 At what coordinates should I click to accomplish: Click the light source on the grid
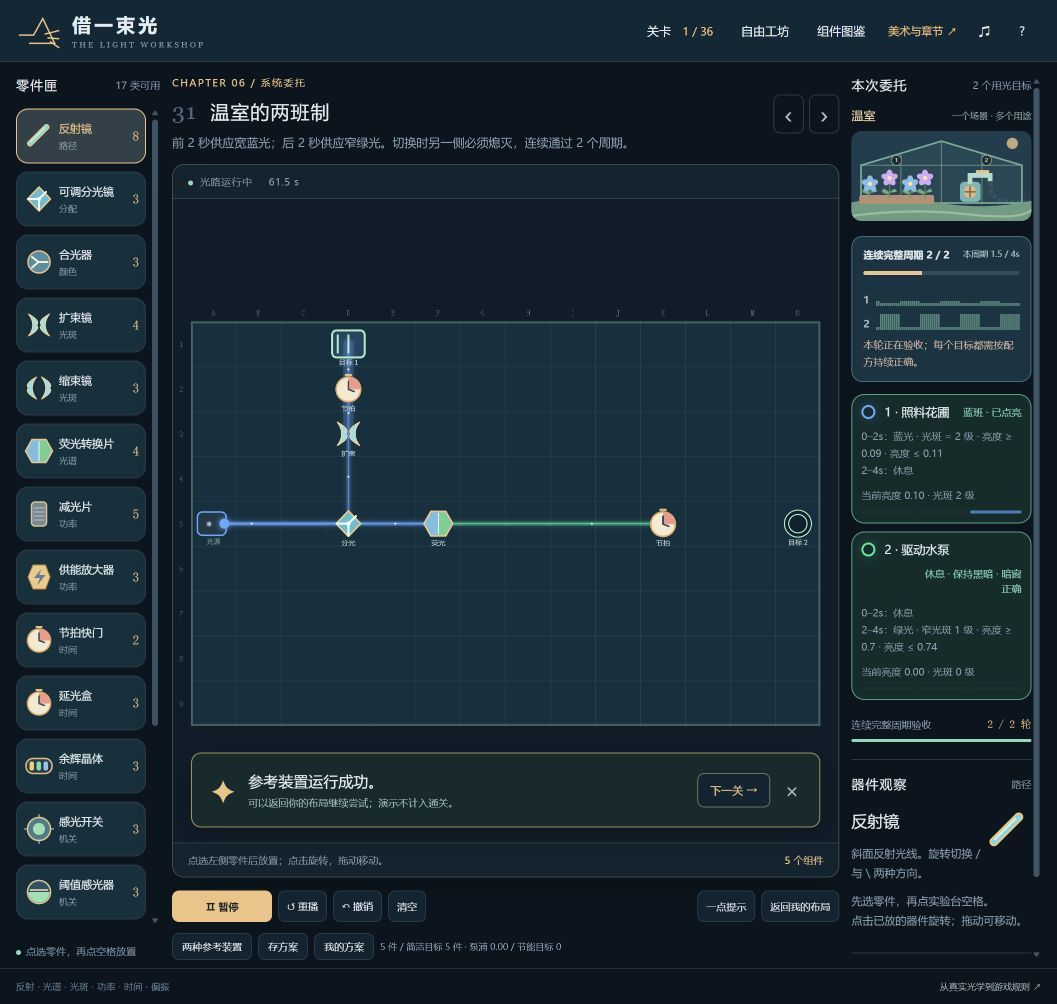click(212, 524)
